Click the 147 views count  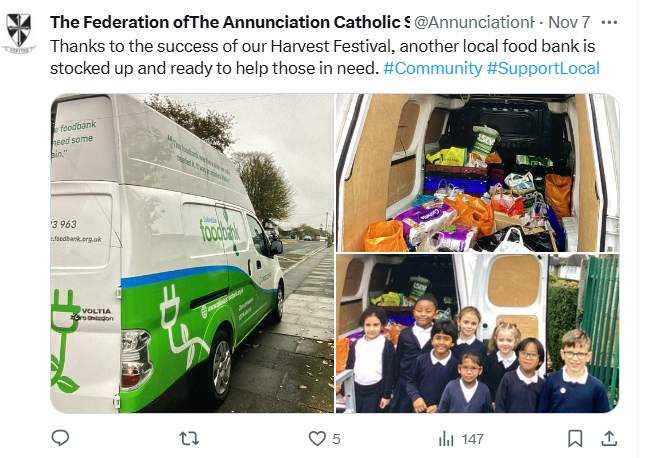tap(473, 439)
